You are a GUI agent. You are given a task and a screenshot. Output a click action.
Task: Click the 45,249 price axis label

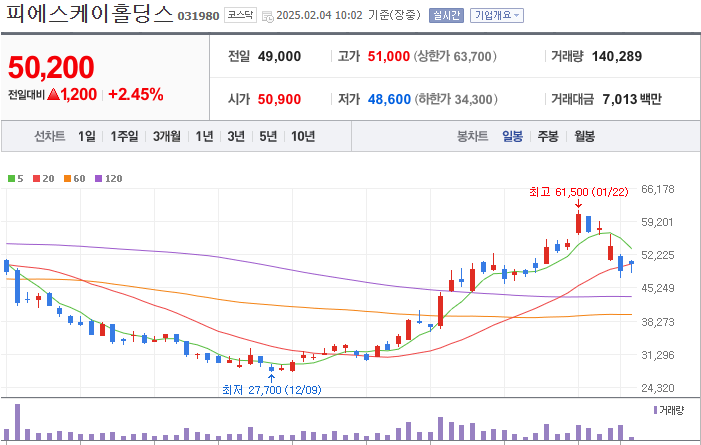(x=658, y=288)
